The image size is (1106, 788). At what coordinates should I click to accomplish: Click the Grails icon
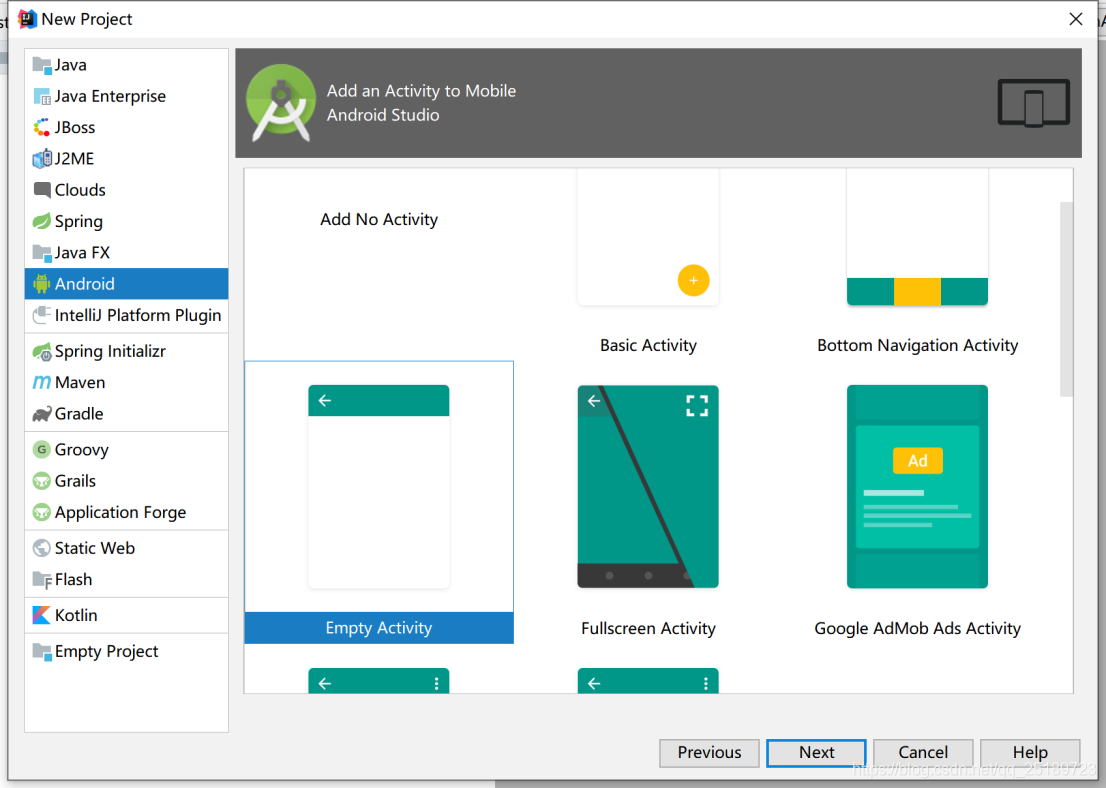pos(42,481)
